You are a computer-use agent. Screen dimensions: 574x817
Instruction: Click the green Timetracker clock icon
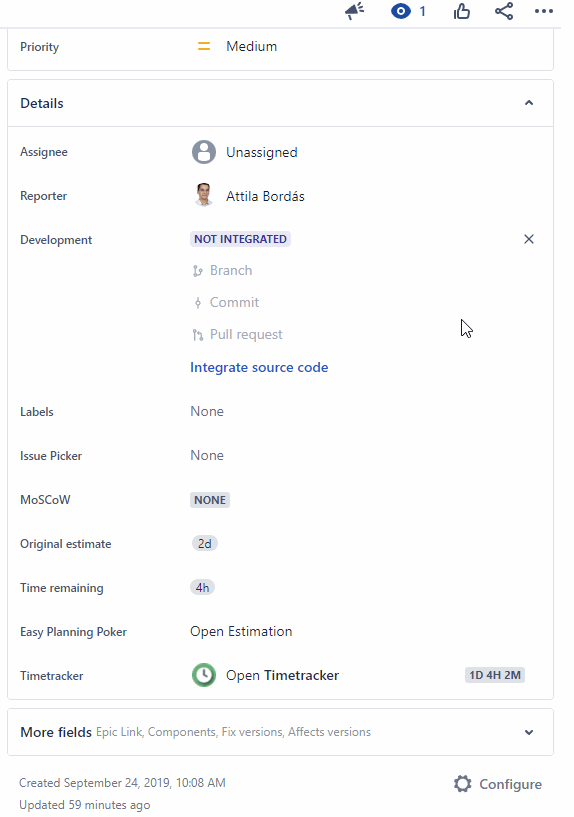click(204, 675)
